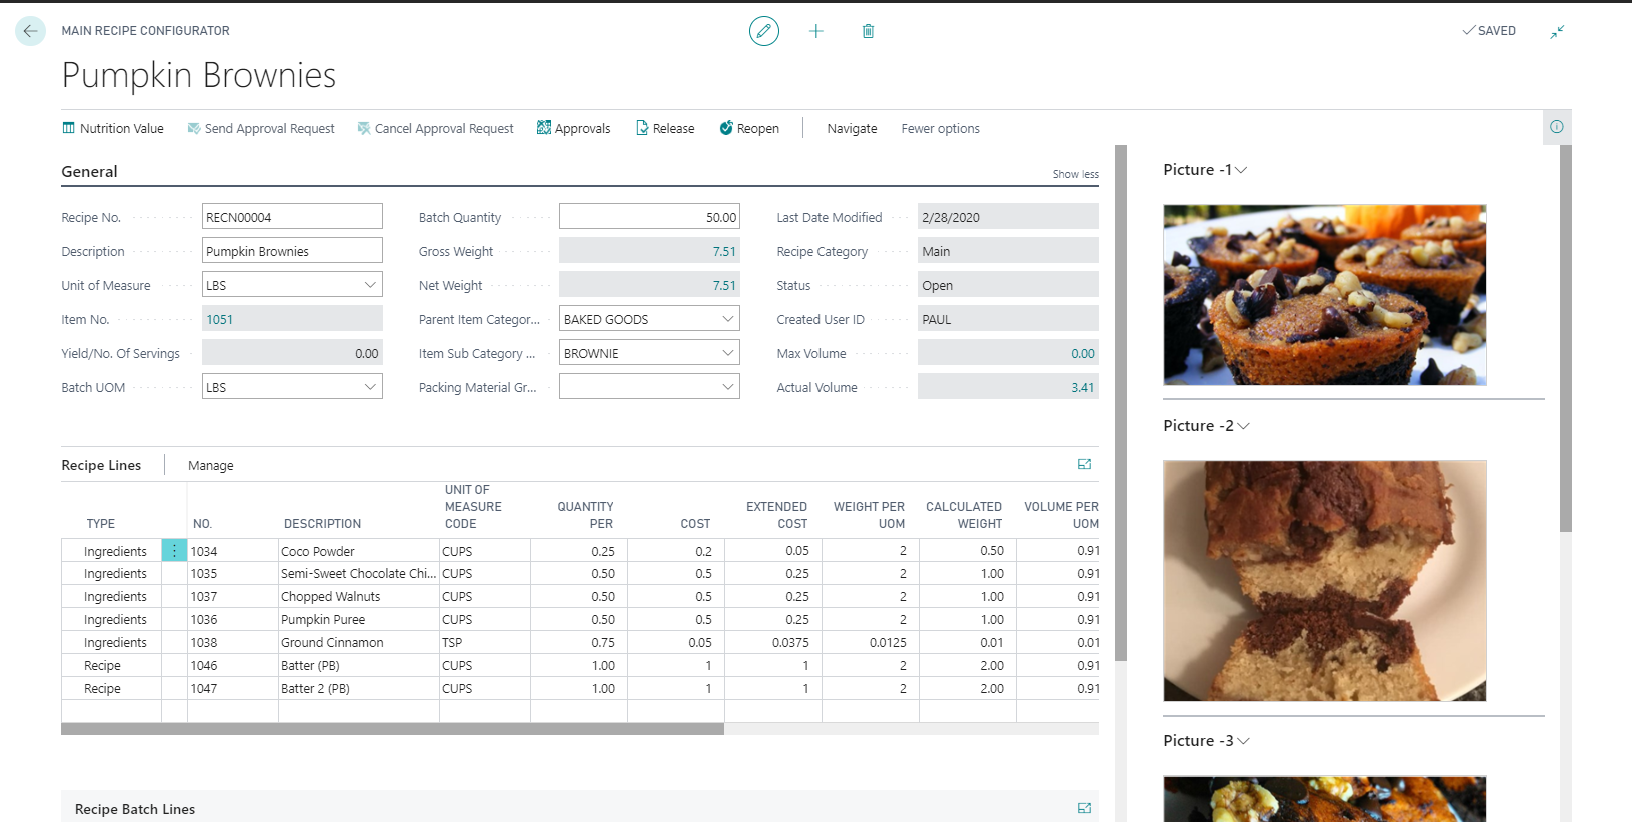
Task: Click the pencil edit icon
Action: [x=763, y=31]
